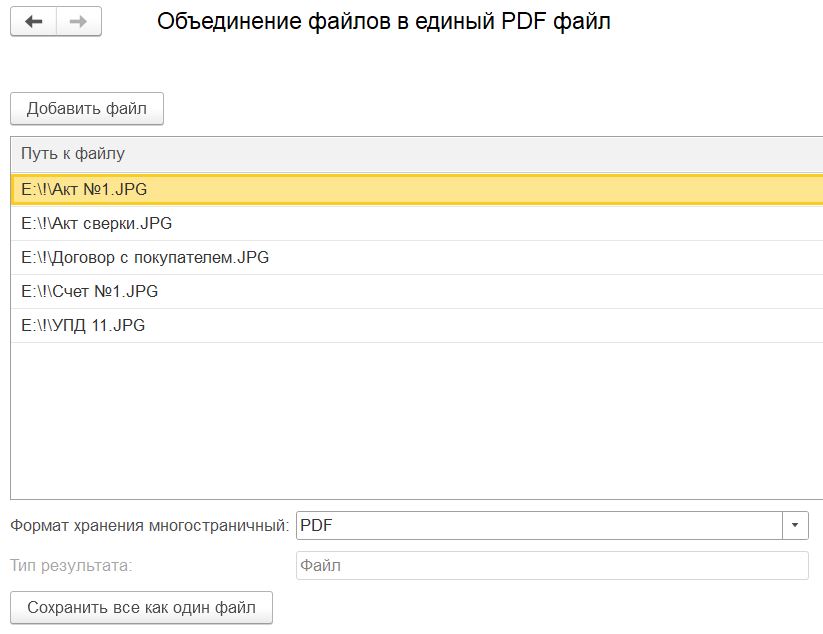823x634 pixels.
Task: Click the Формат хранения многостраничный label
Action: point(150,525)
